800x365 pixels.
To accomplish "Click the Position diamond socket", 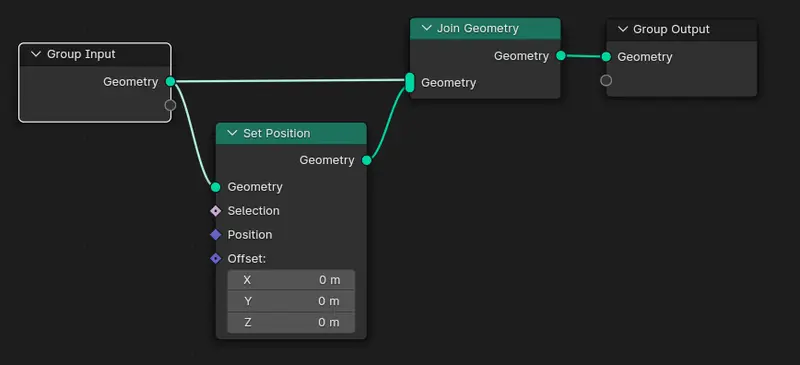I will click(216, 235).
